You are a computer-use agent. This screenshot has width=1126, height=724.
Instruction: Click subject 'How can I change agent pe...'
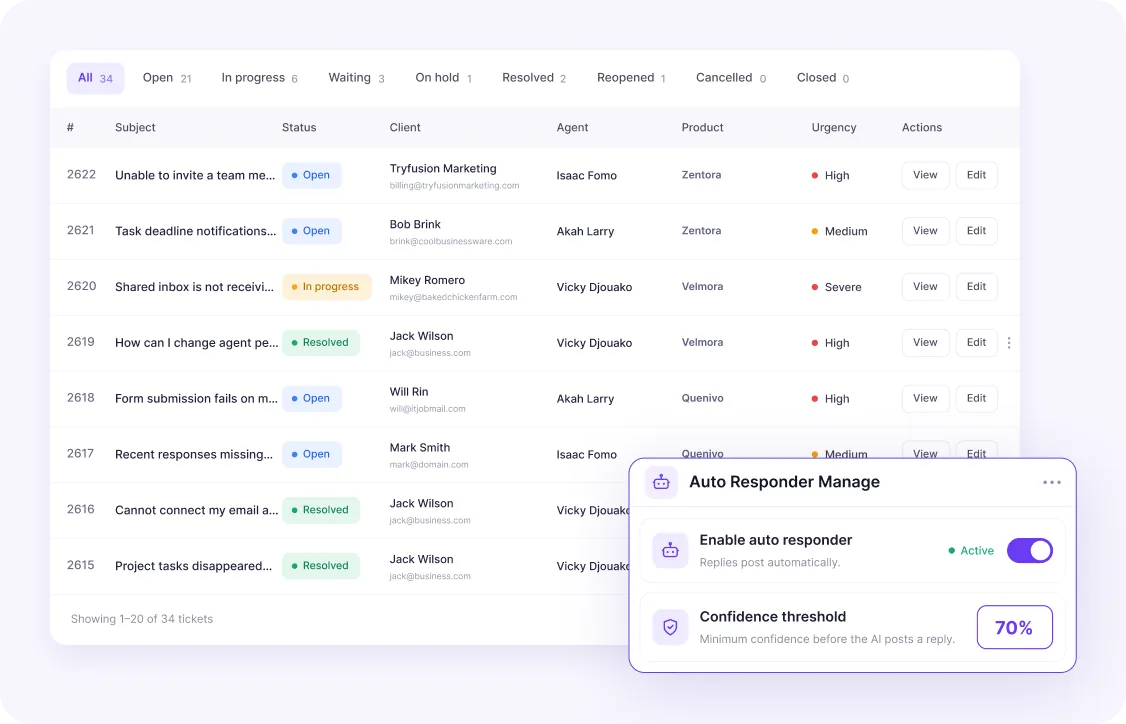point(197,343)
